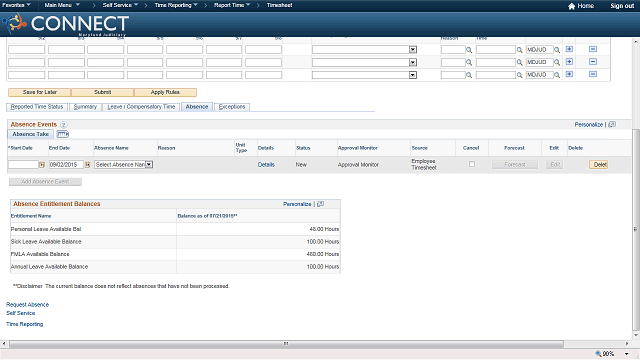
Task: Open Leave / Compensatory Time tab
Action: [141, 107]
